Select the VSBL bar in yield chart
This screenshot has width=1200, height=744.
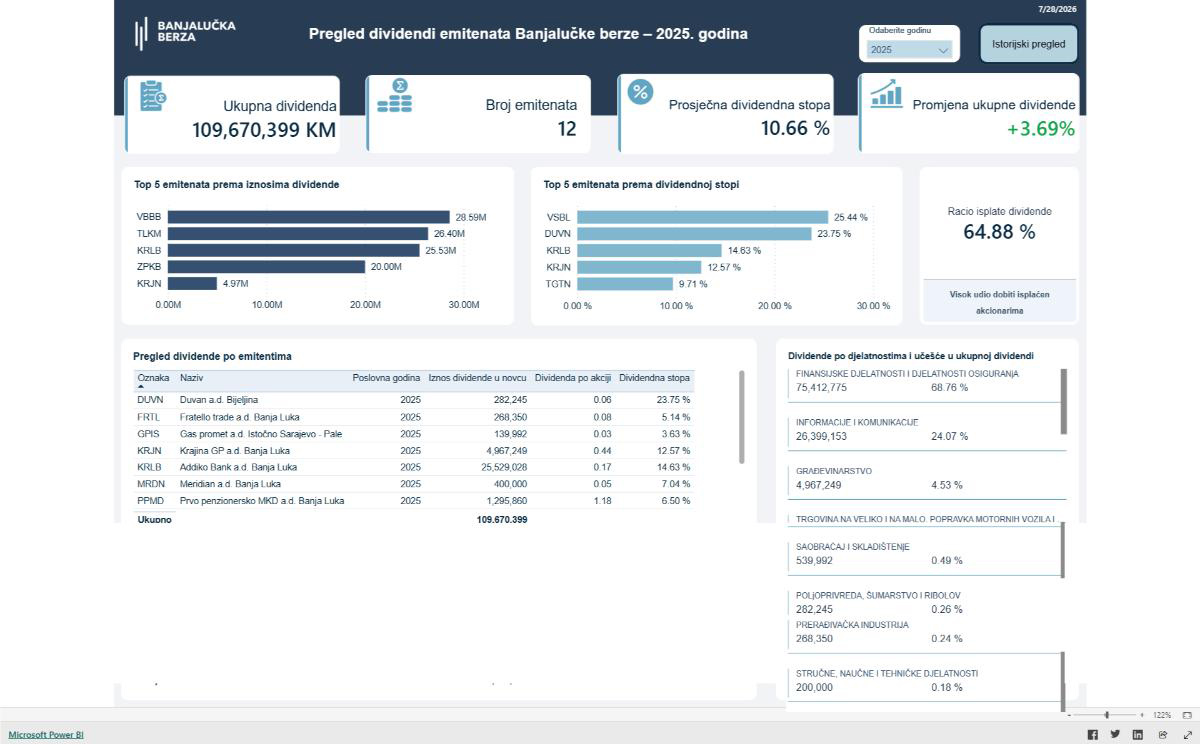(703, 217)
